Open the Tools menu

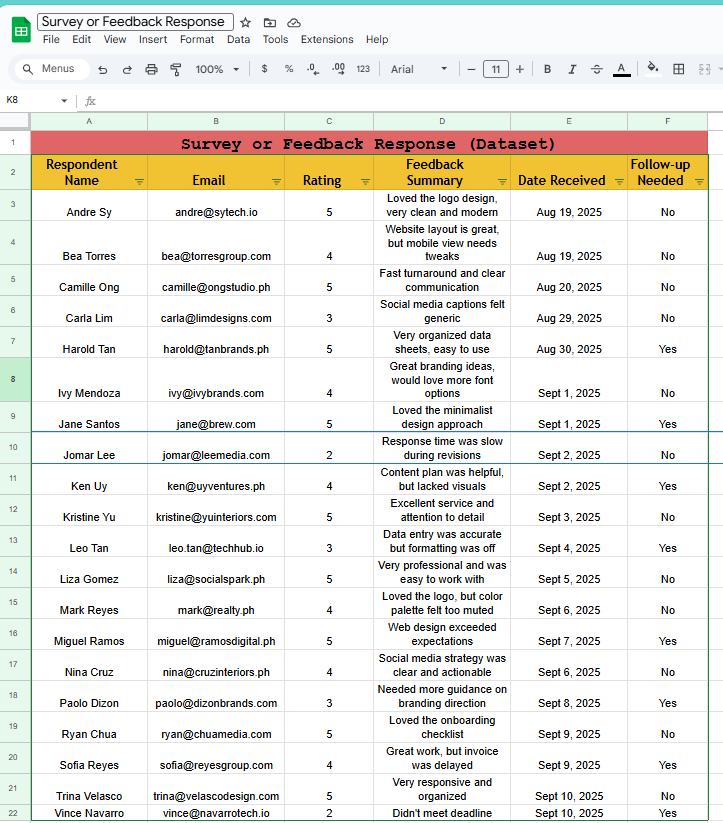[x=275, y=39]
